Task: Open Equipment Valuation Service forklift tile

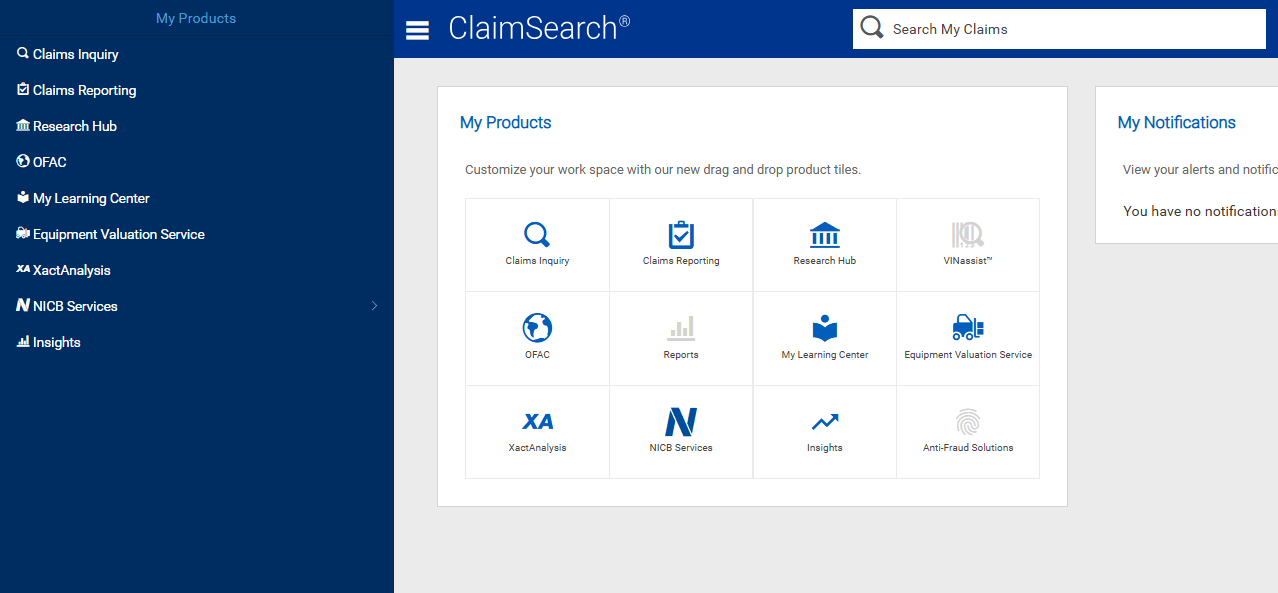Action: (968, 328)
